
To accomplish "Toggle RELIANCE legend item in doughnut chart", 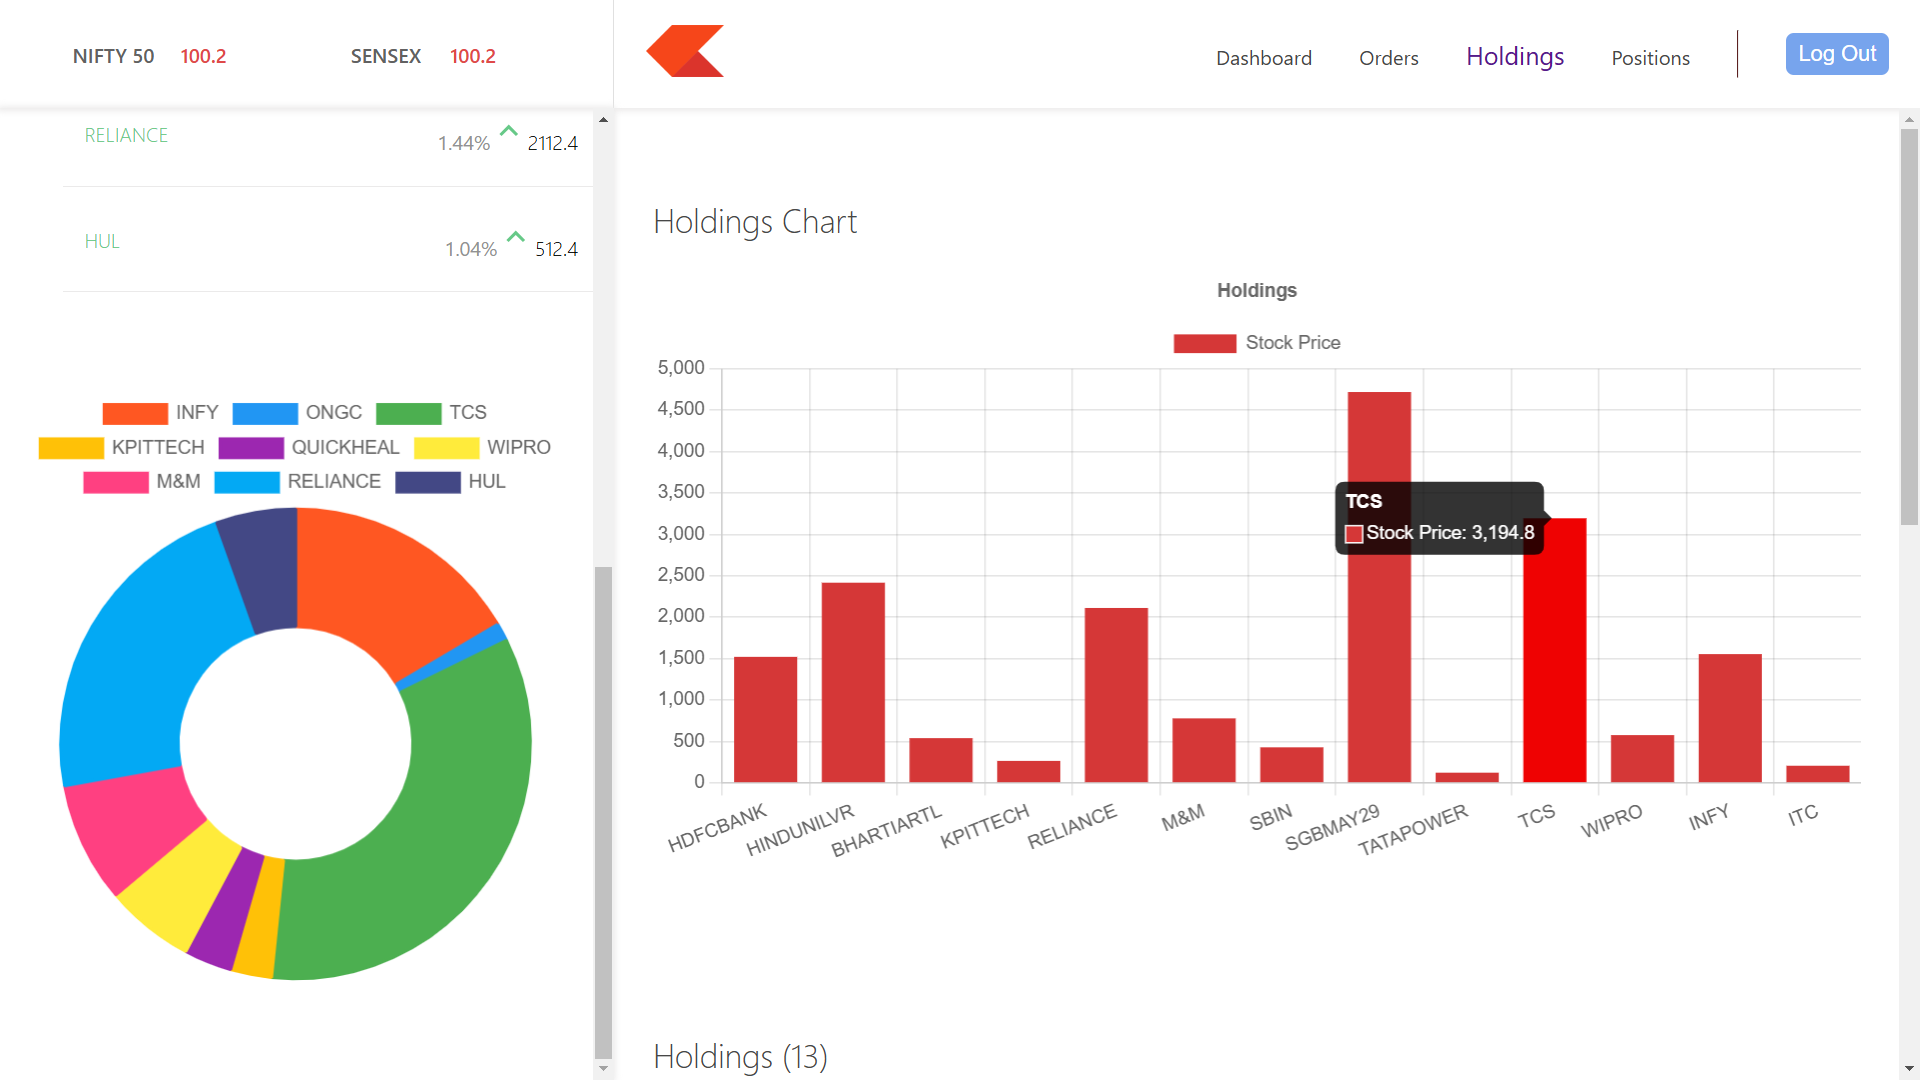I will [298, 482].
